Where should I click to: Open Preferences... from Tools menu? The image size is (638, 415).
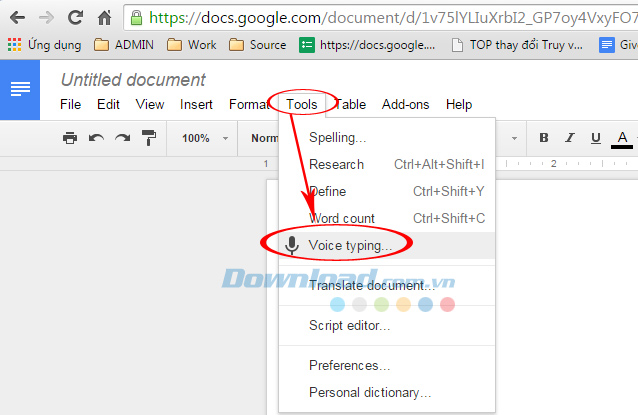coord(387,365)
